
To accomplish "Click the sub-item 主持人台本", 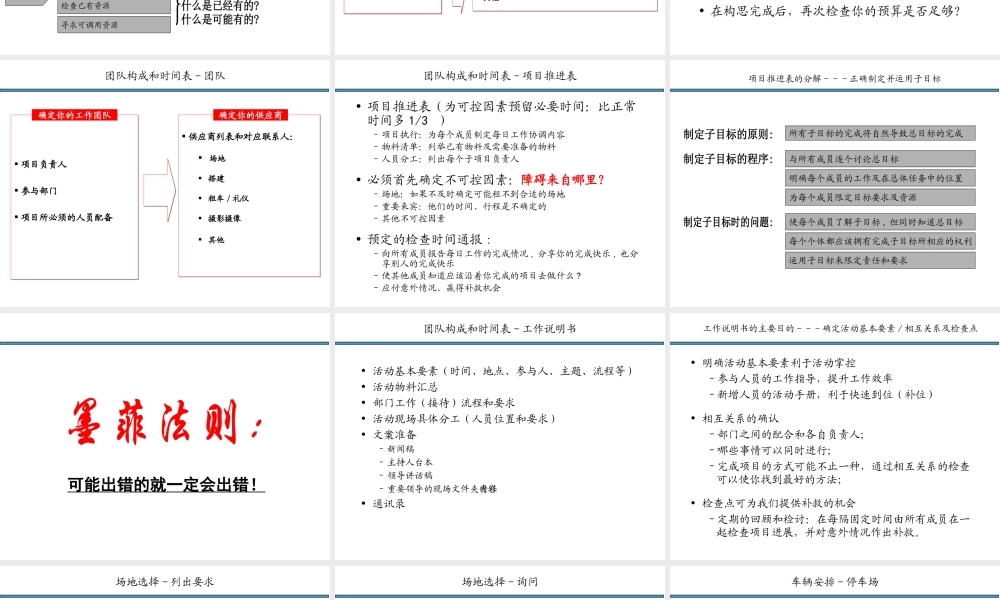I will coord(410,462).
